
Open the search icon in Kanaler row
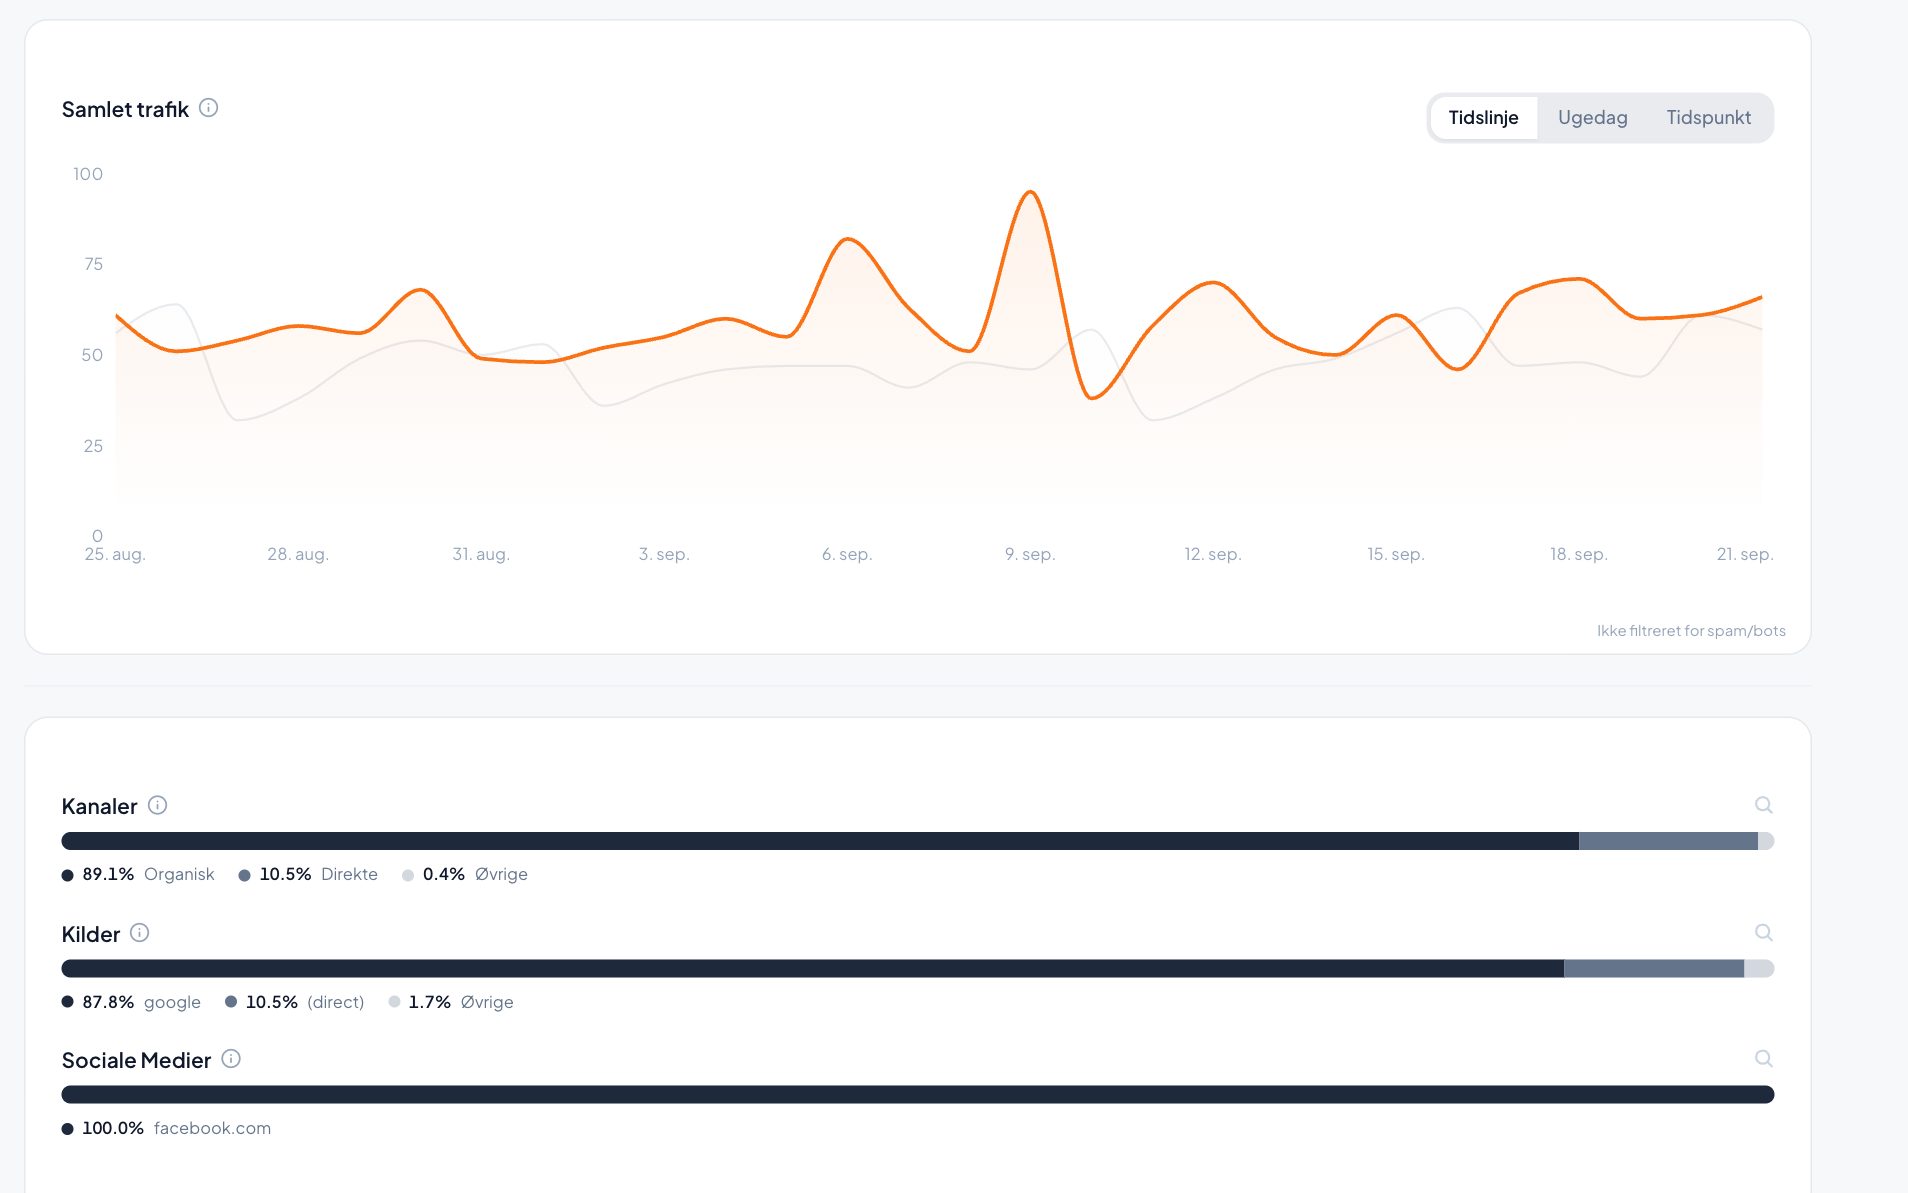[1764, 805]
